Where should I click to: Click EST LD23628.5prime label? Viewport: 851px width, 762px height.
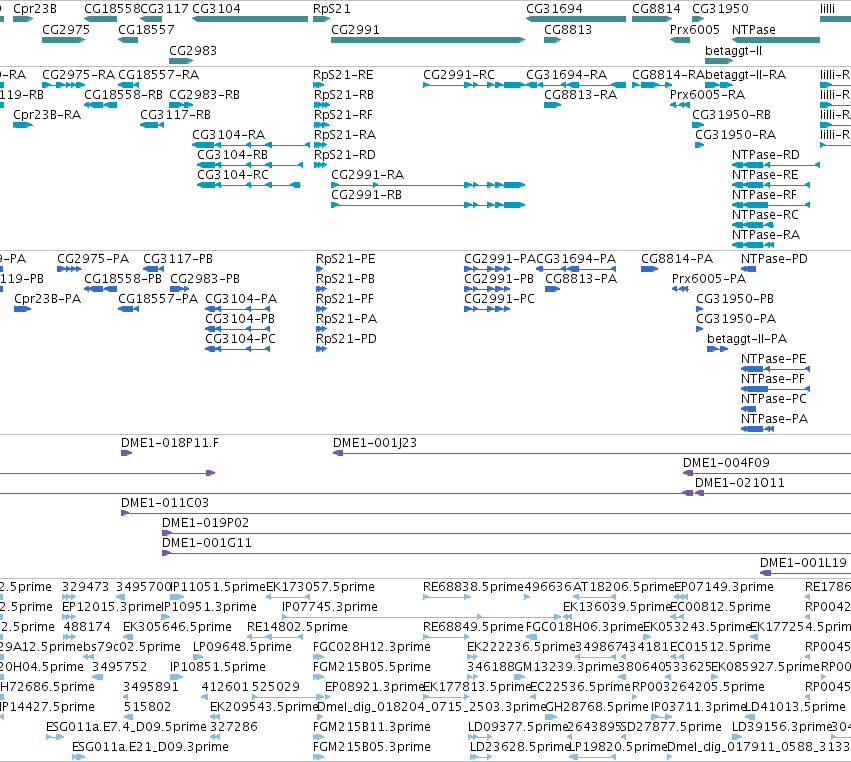[520, 746]
